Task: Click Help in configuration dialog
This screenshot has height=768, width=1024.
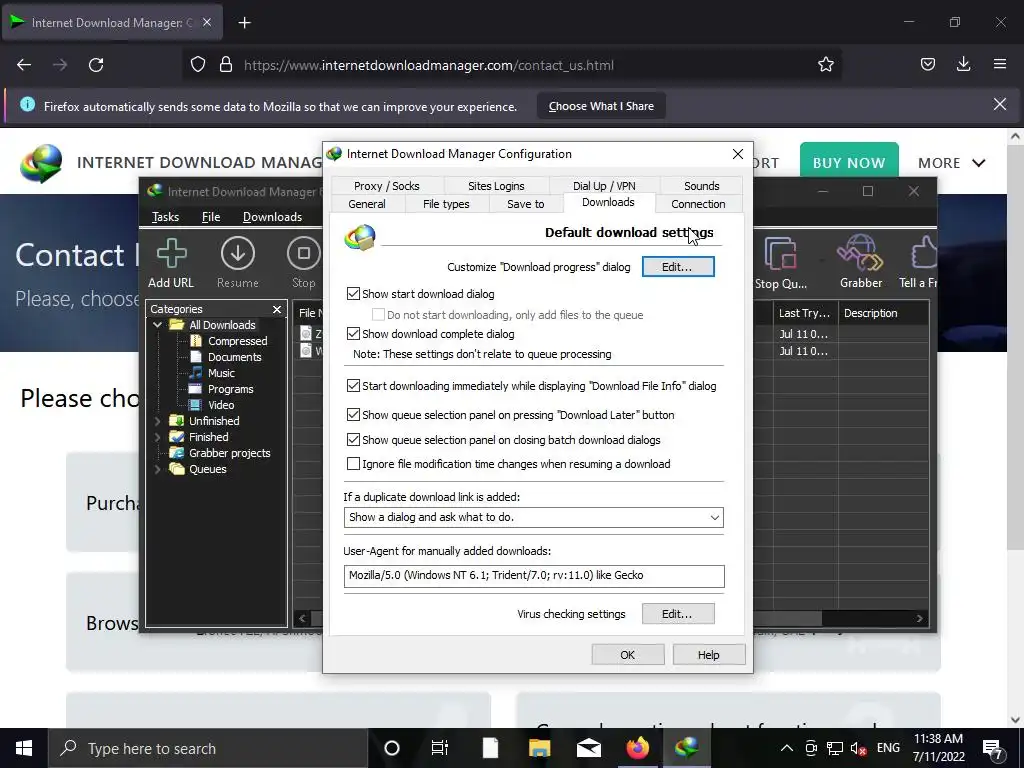Action: 709,654
